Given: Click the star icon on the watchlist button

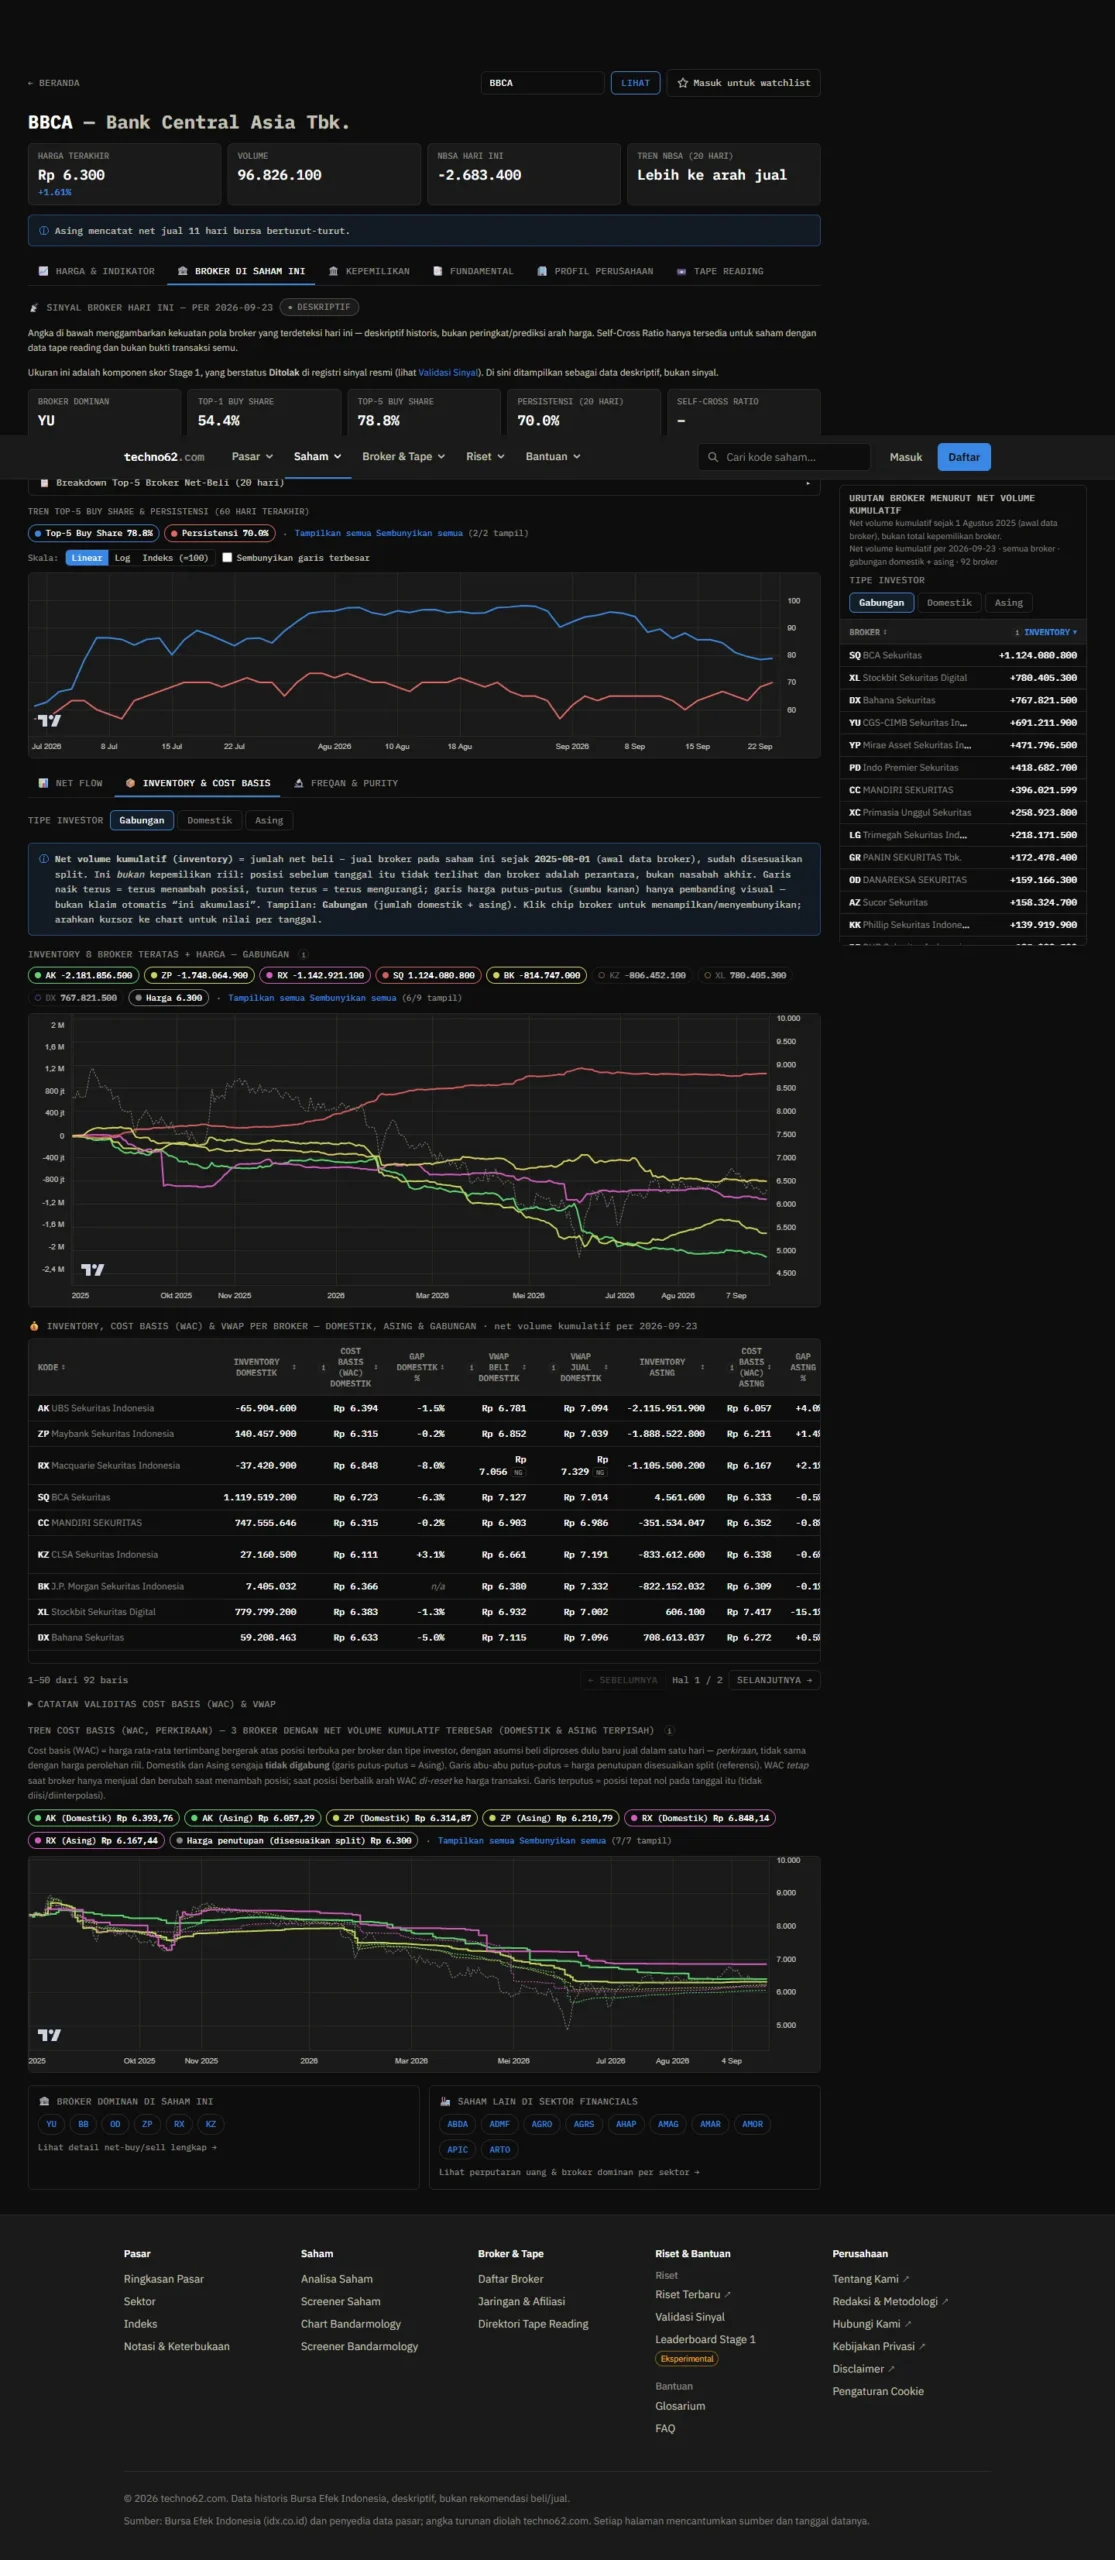Looking at the screenshot, I should 683,83.
